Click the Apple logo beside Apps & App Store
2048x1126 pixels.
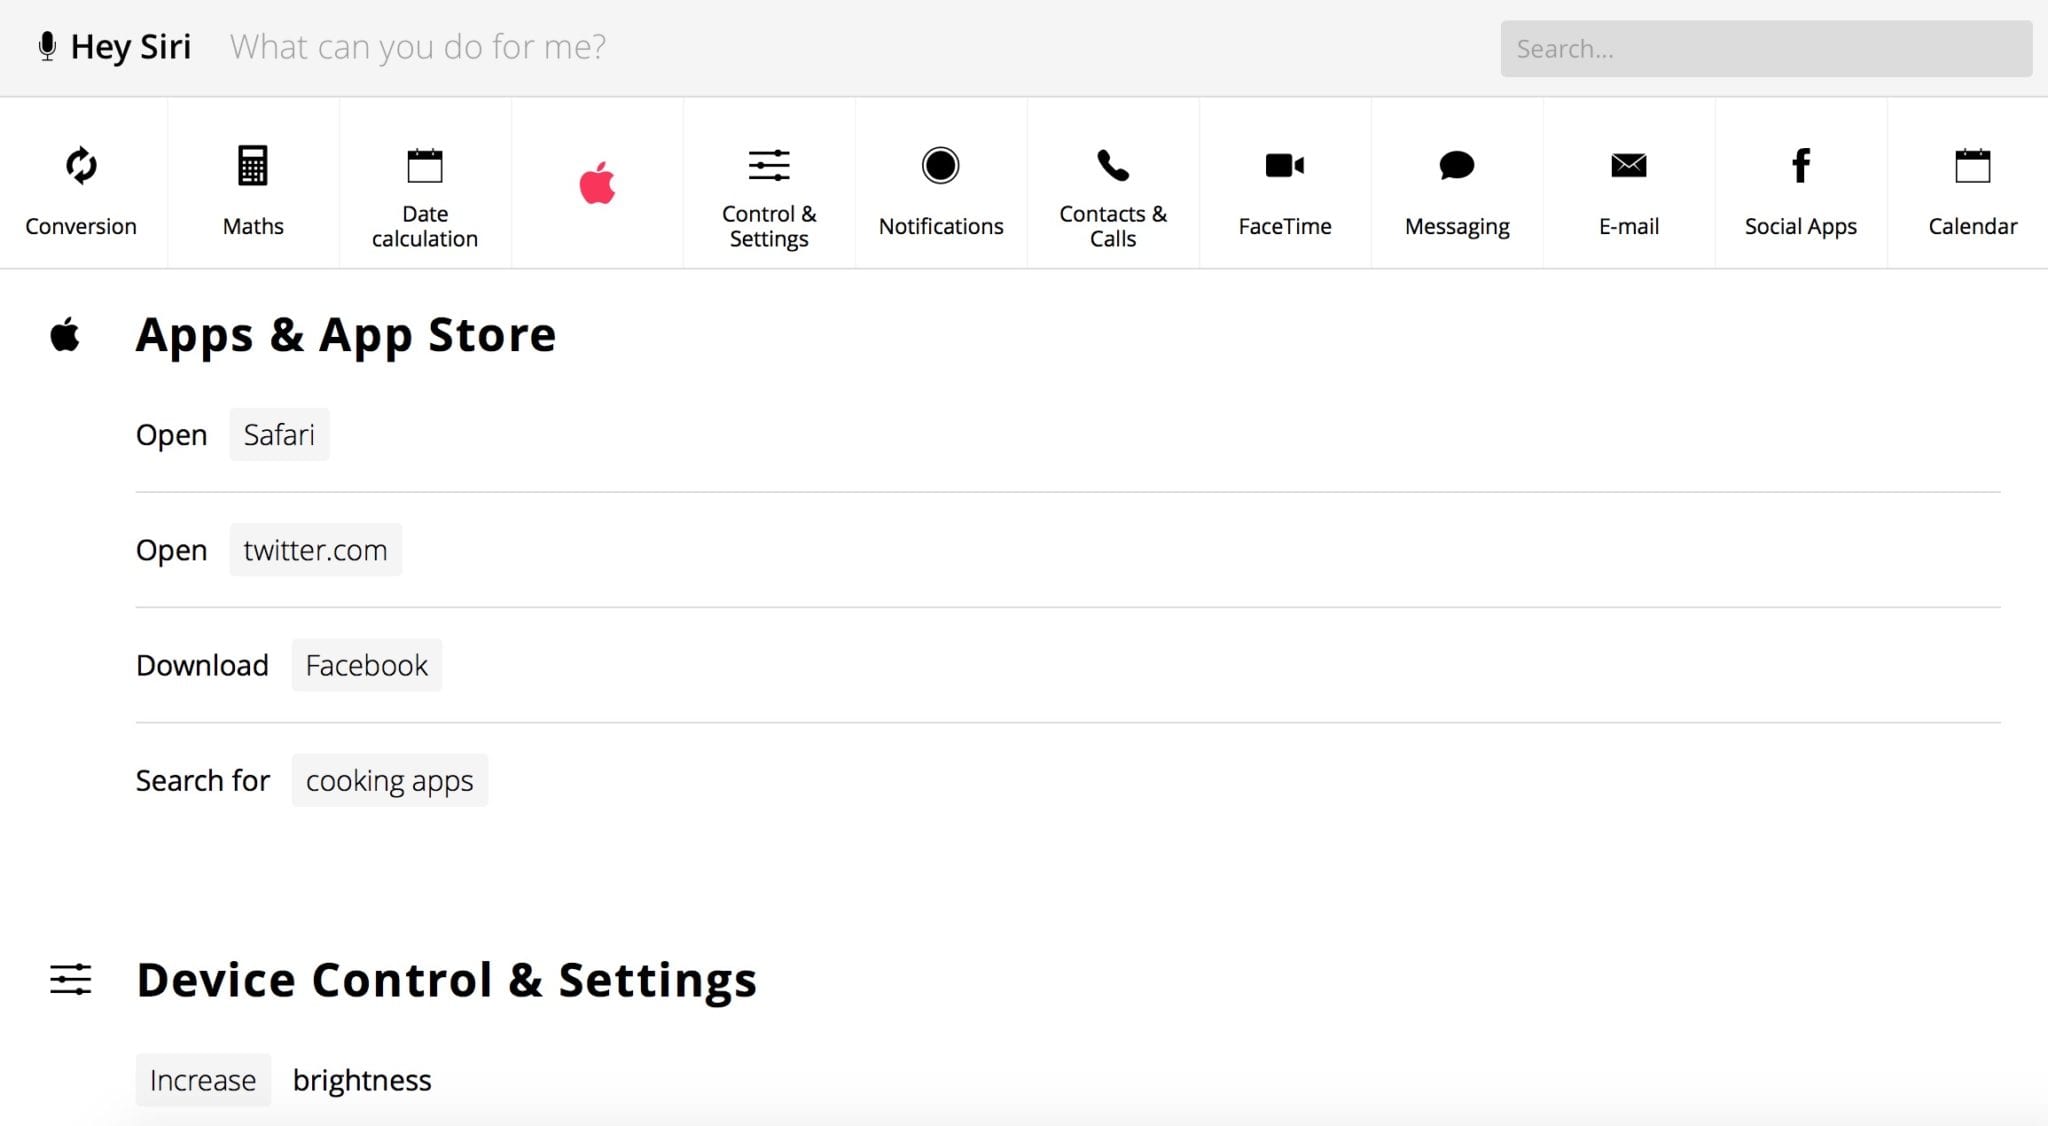[x=65, y=334]
